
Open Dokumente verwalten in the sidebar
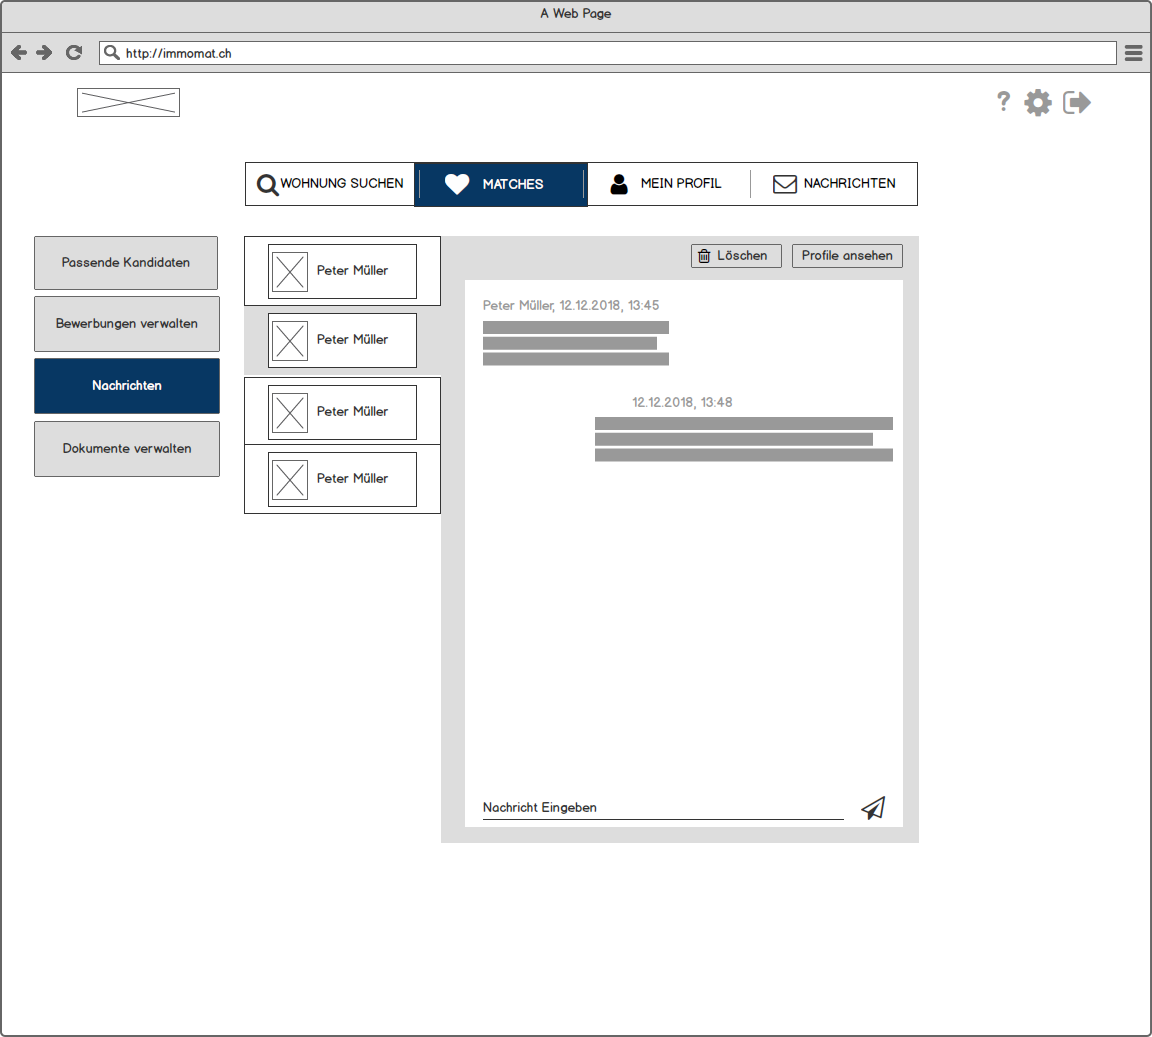pyautogui.click(x=127, y=449)
